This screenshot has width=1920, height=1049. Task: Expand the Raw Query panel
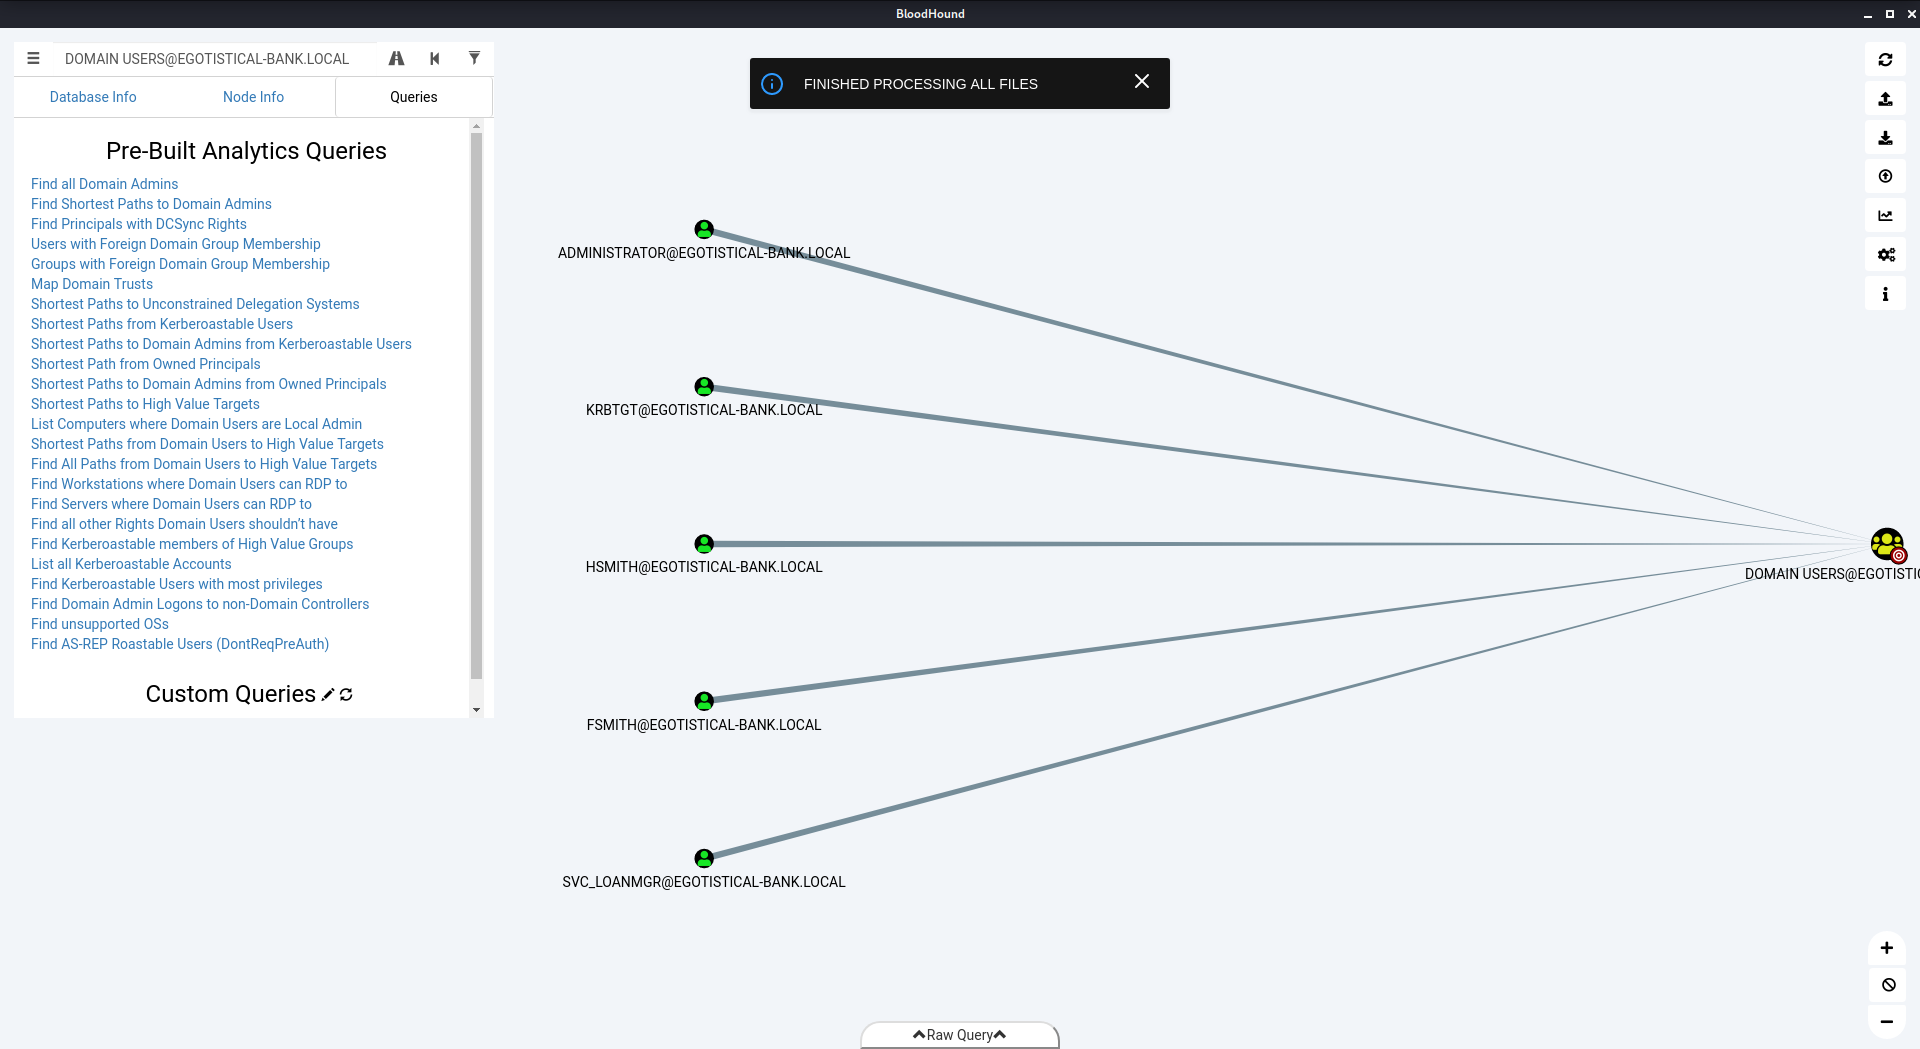pyautogui.click(x=959, y=1035)
